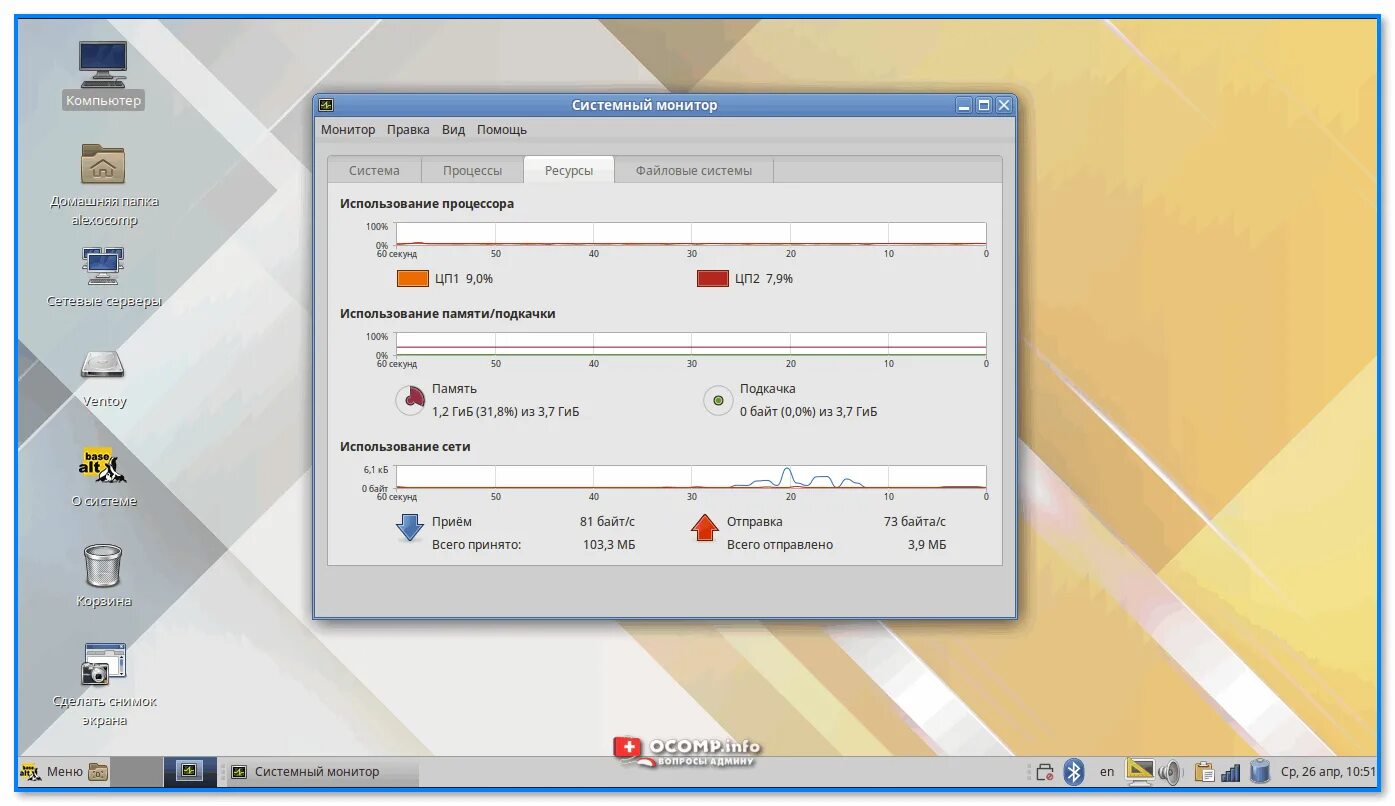Click the 'Всего принято:' label

point(477,545)
